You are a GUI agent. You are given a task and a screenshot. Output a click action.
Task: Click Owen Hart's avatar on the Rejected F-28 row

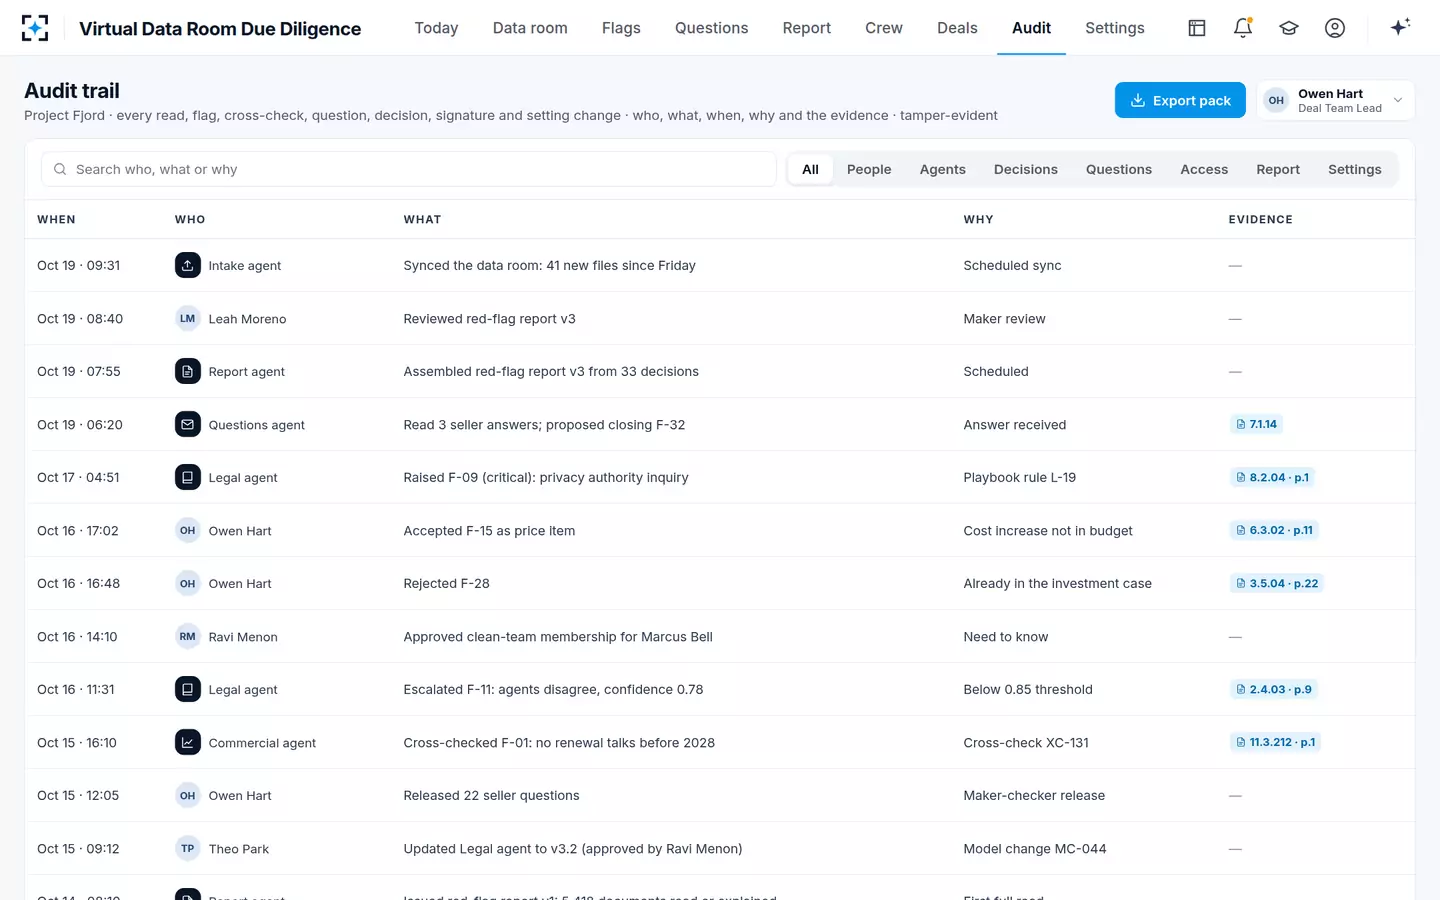(x=188, y=583)
